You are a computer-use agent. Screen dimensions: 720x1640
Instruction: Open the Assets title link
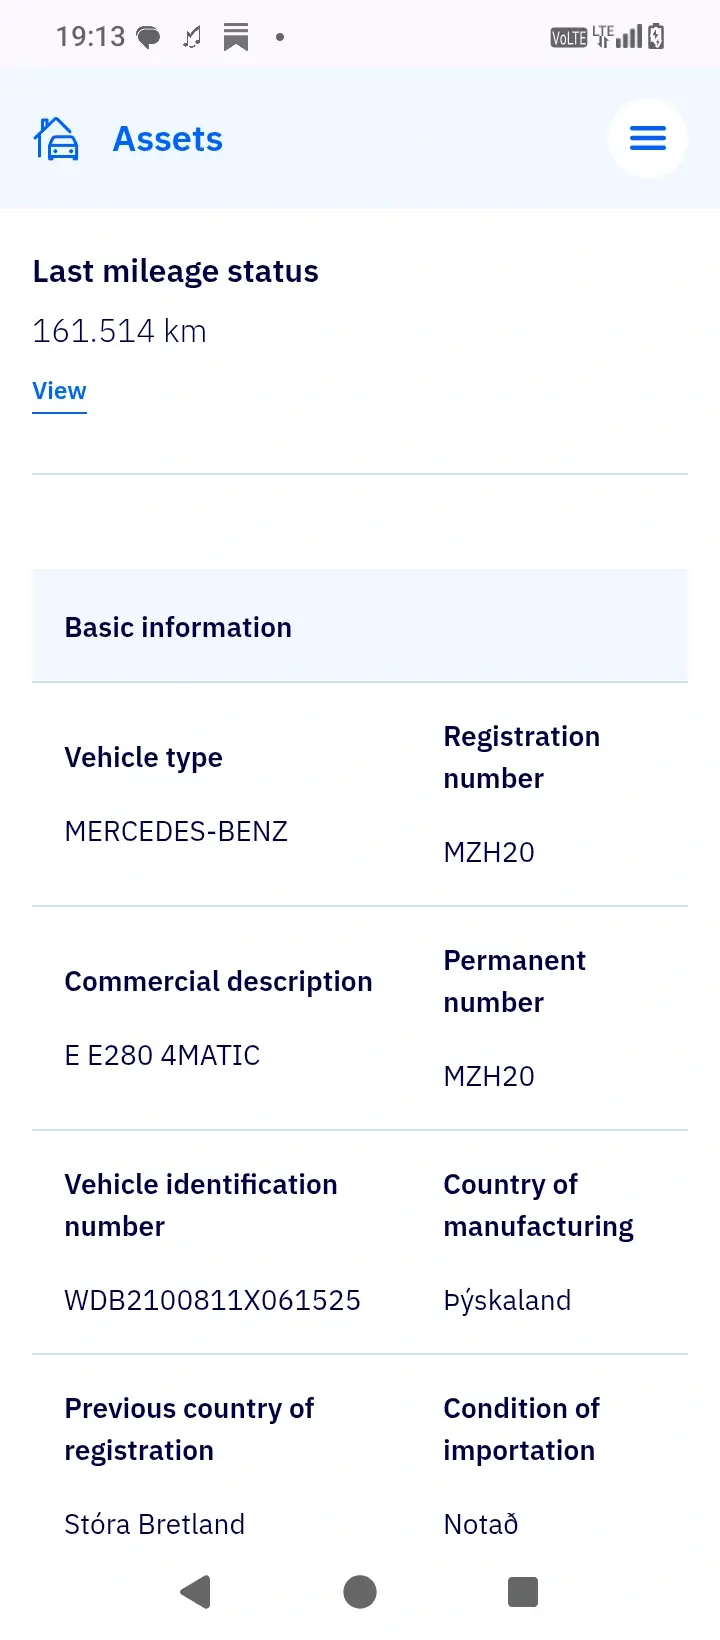(168, 139)
